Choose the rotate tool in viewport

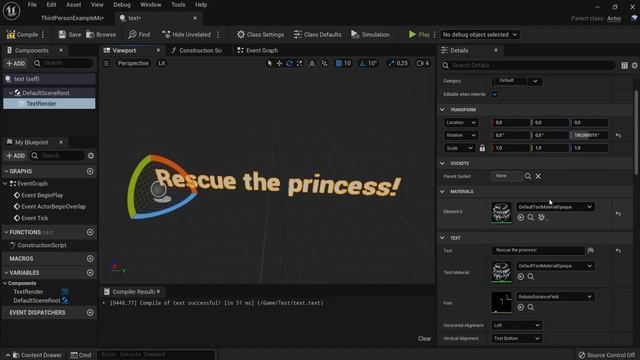[x=289, y=63]
